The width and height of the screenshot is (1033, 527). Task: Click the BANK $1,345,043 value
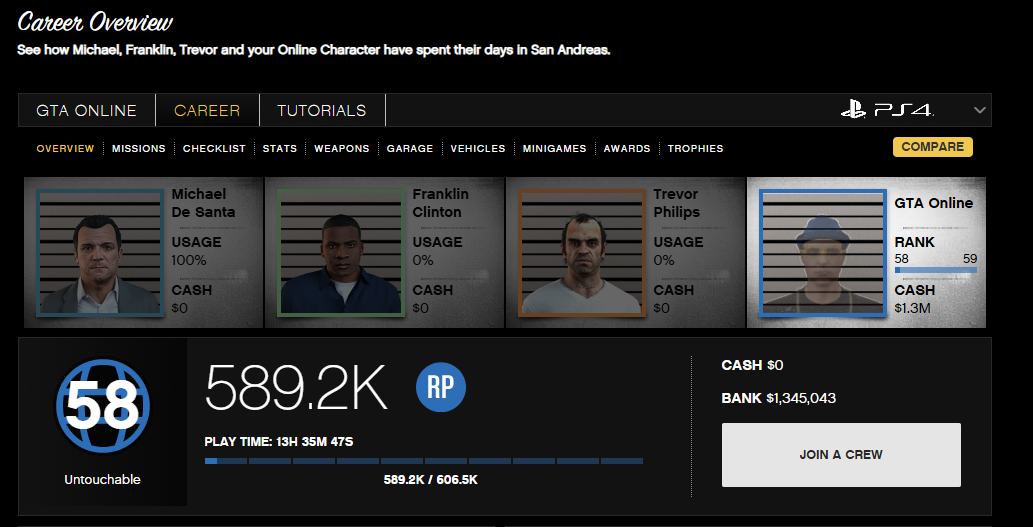pos(779,399)
